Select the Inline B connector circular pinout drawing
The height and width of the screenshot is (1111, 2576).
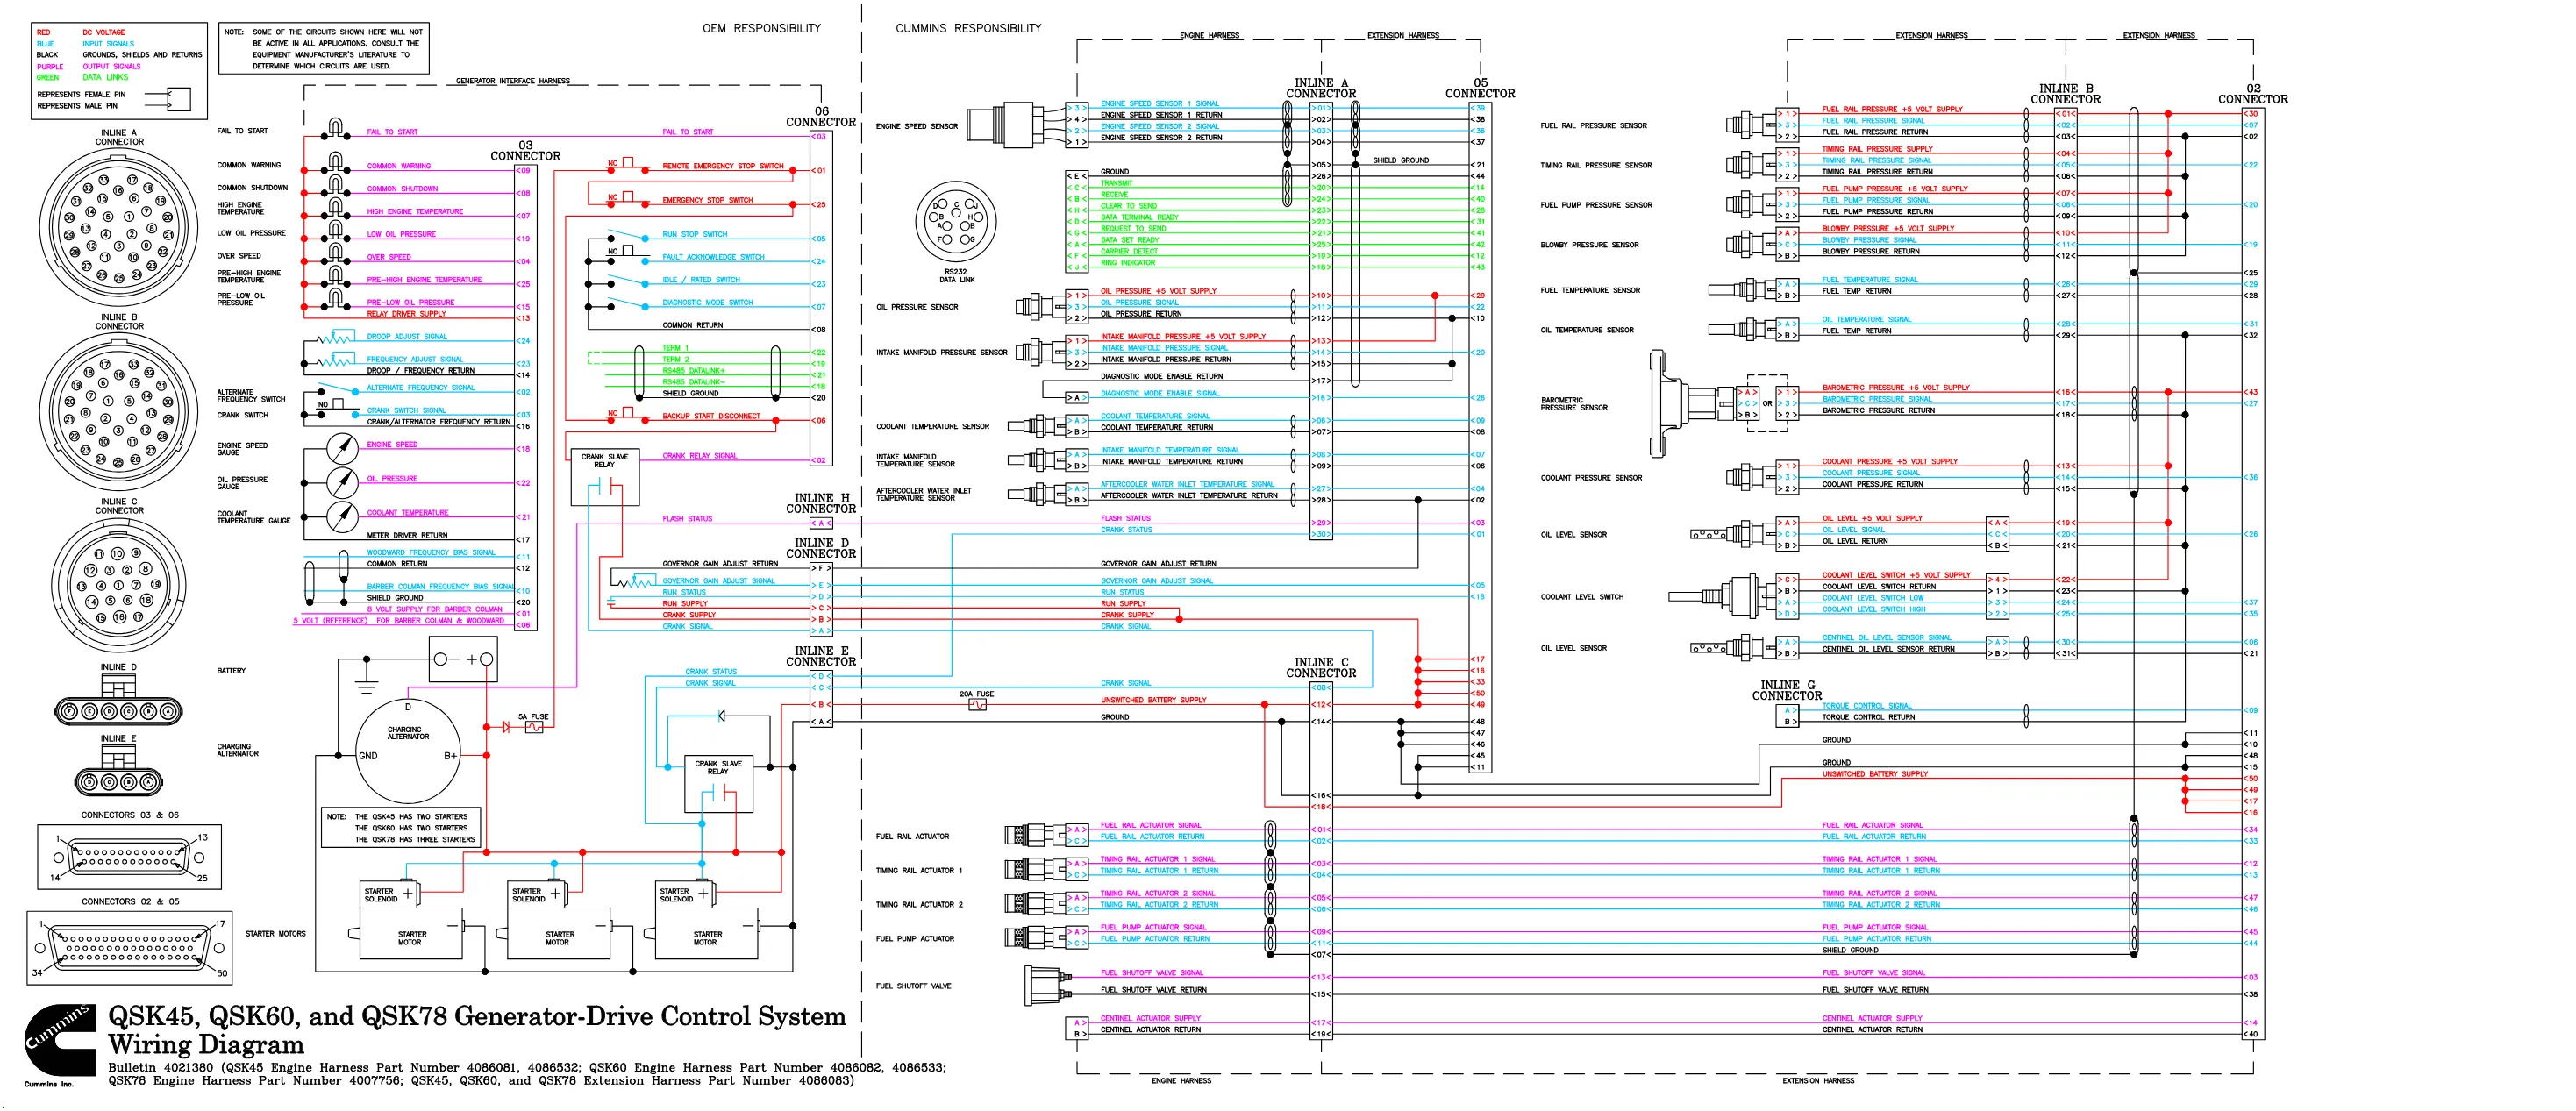[119, 411]
